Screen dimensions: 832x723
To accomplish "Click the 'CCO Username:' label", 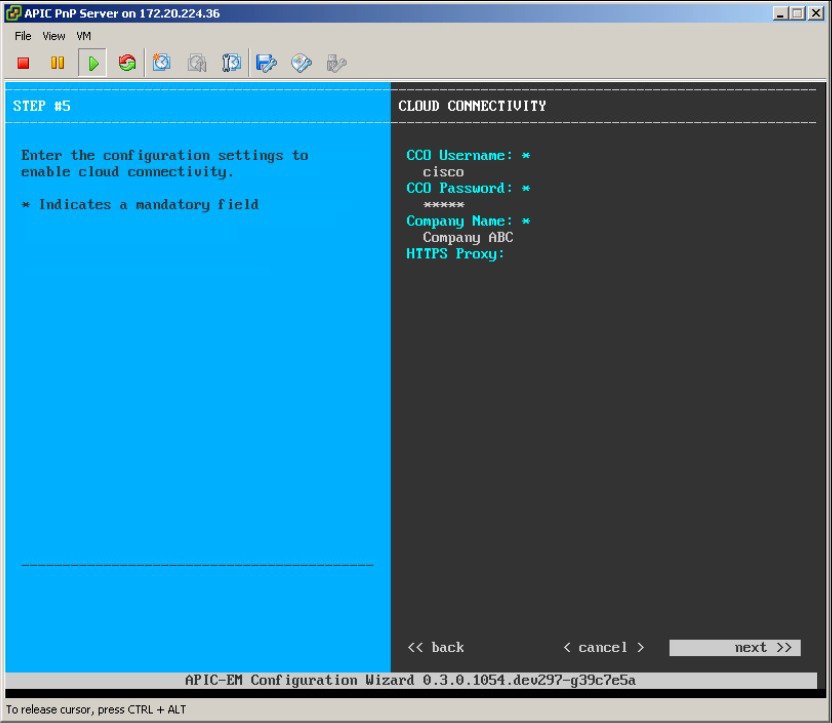I will tap(460, 155).
